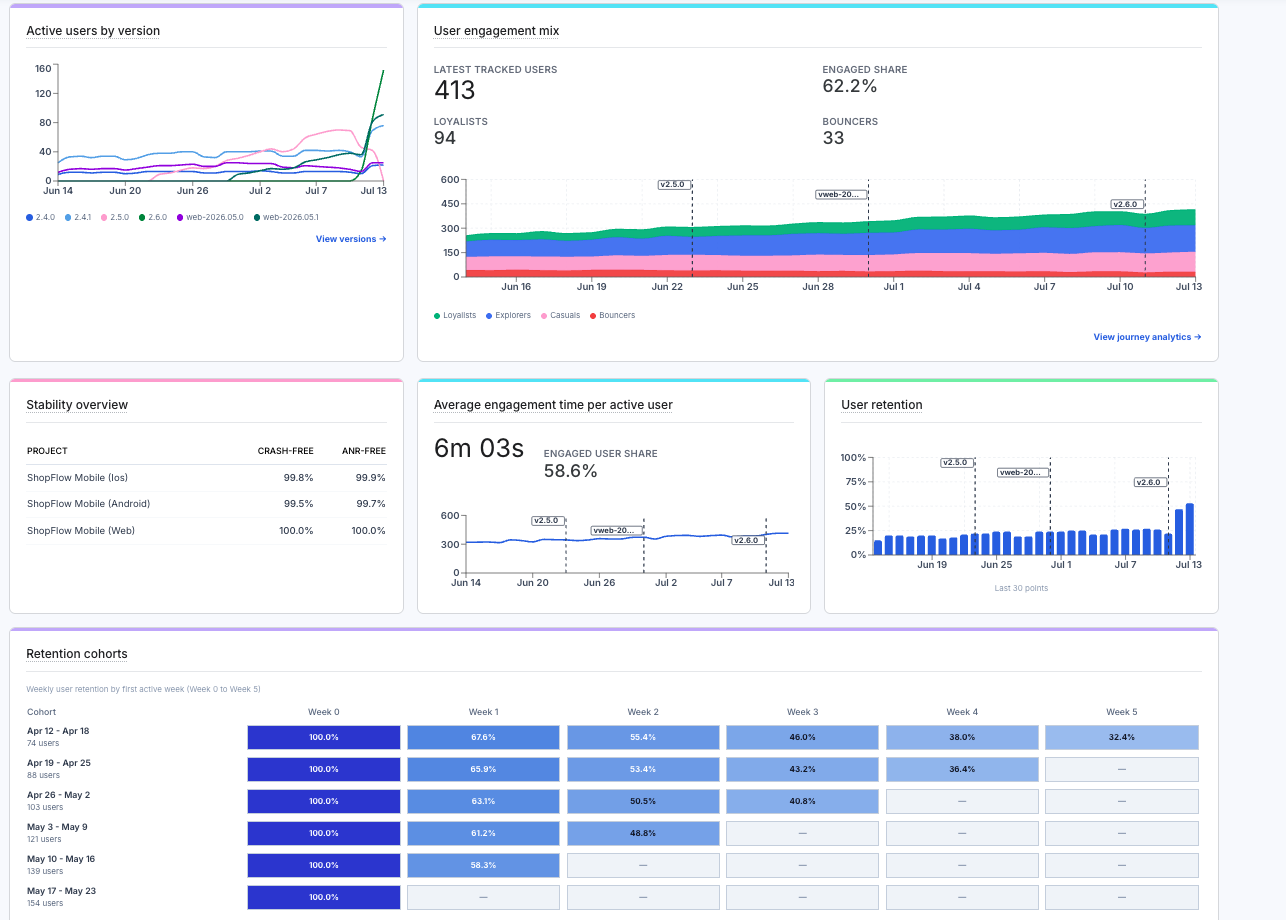The height and width of the screenshot is (920, 1286).
Task: Select the Casuals legend entry
Action: click(x=561, y=316)
